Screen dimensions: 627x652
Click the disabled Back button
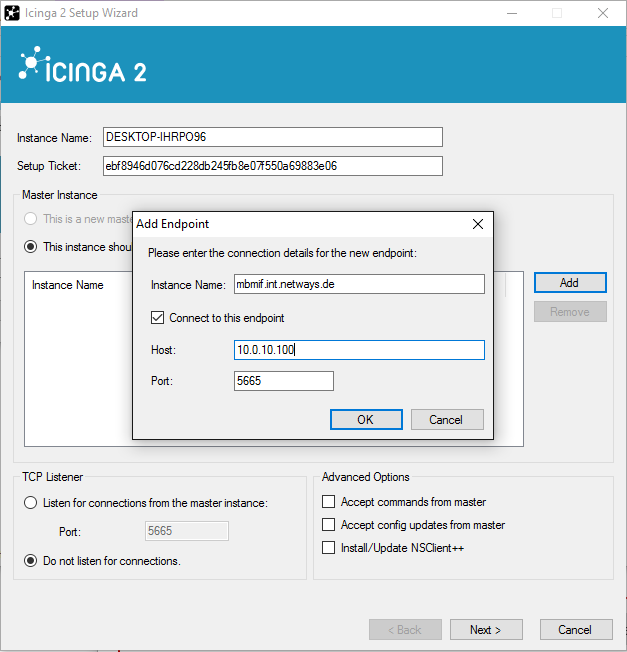[x=405, y=630]
